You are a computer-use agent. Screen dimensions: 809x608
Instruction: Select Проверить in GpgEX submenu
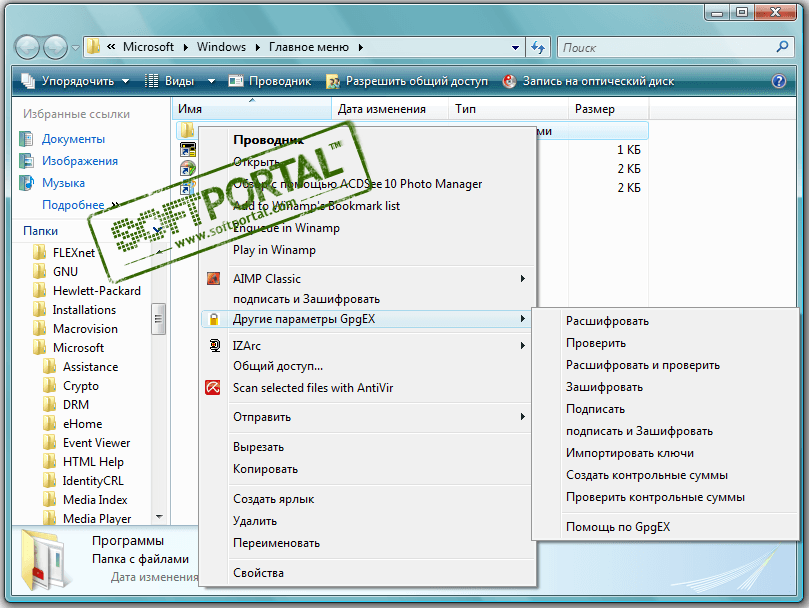[x=665, y=343]
